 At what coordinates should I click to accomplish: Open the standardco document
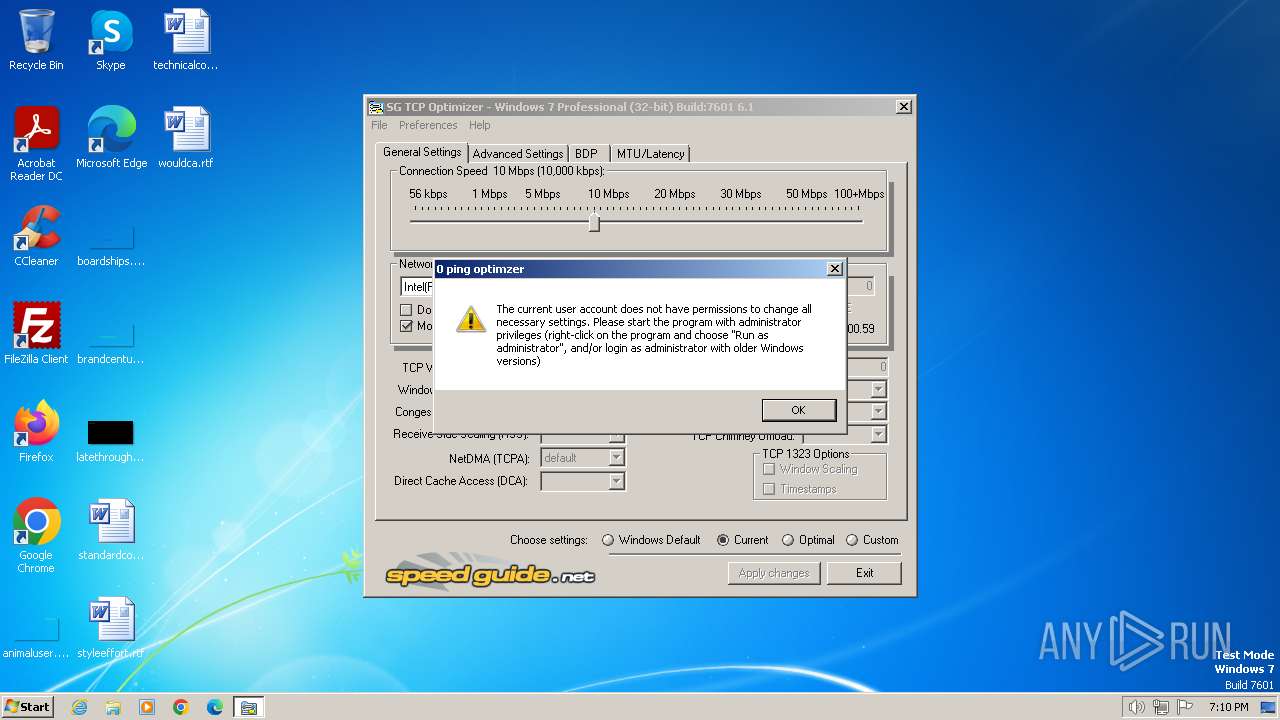tap(111, 530)
